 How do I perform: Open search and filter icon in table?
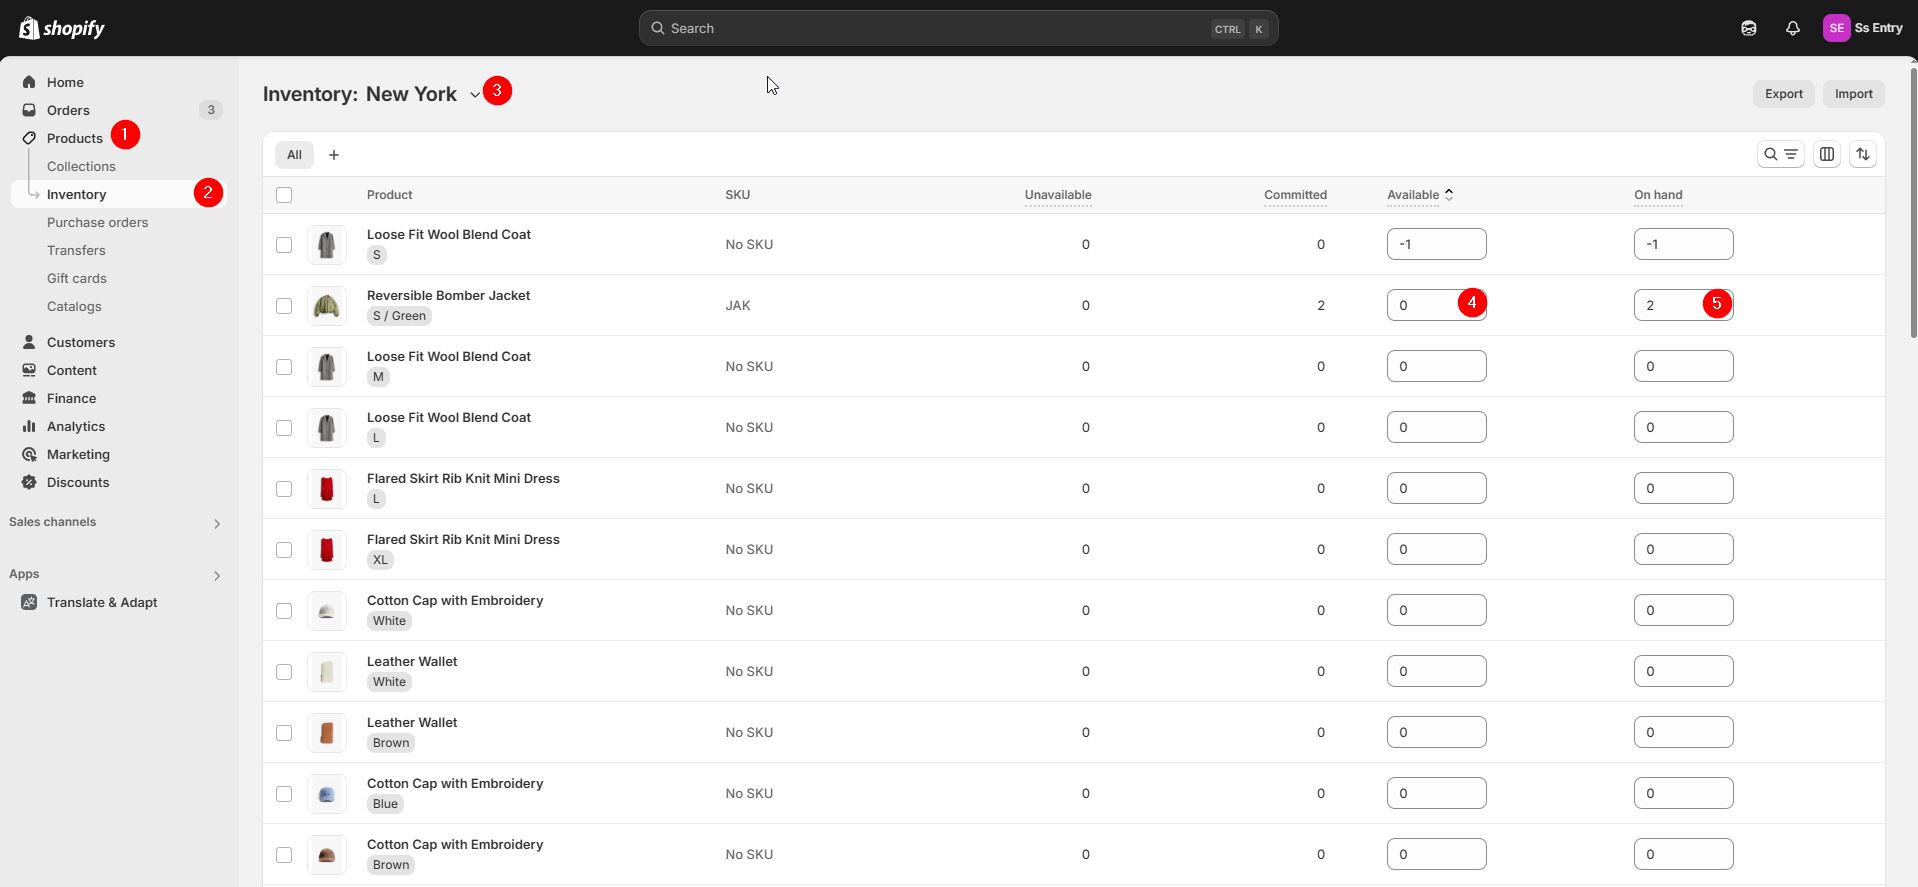point(1780,154)
